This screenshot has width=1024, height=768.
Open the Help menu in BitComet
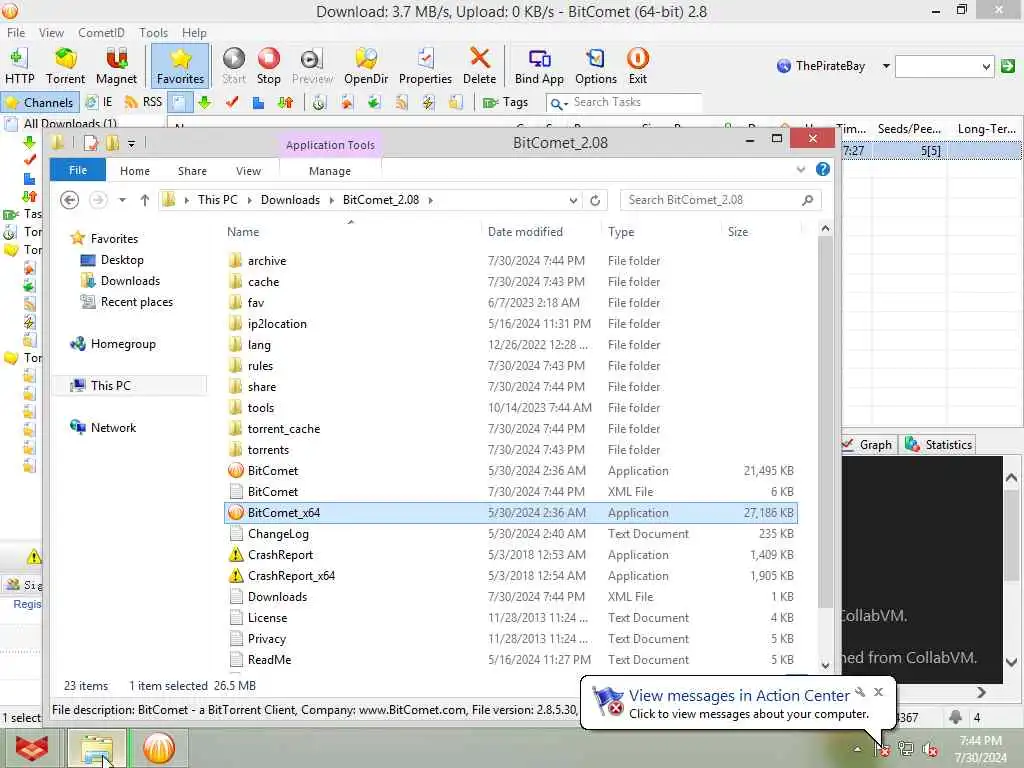pyautogui.click(x=194, y=33)
